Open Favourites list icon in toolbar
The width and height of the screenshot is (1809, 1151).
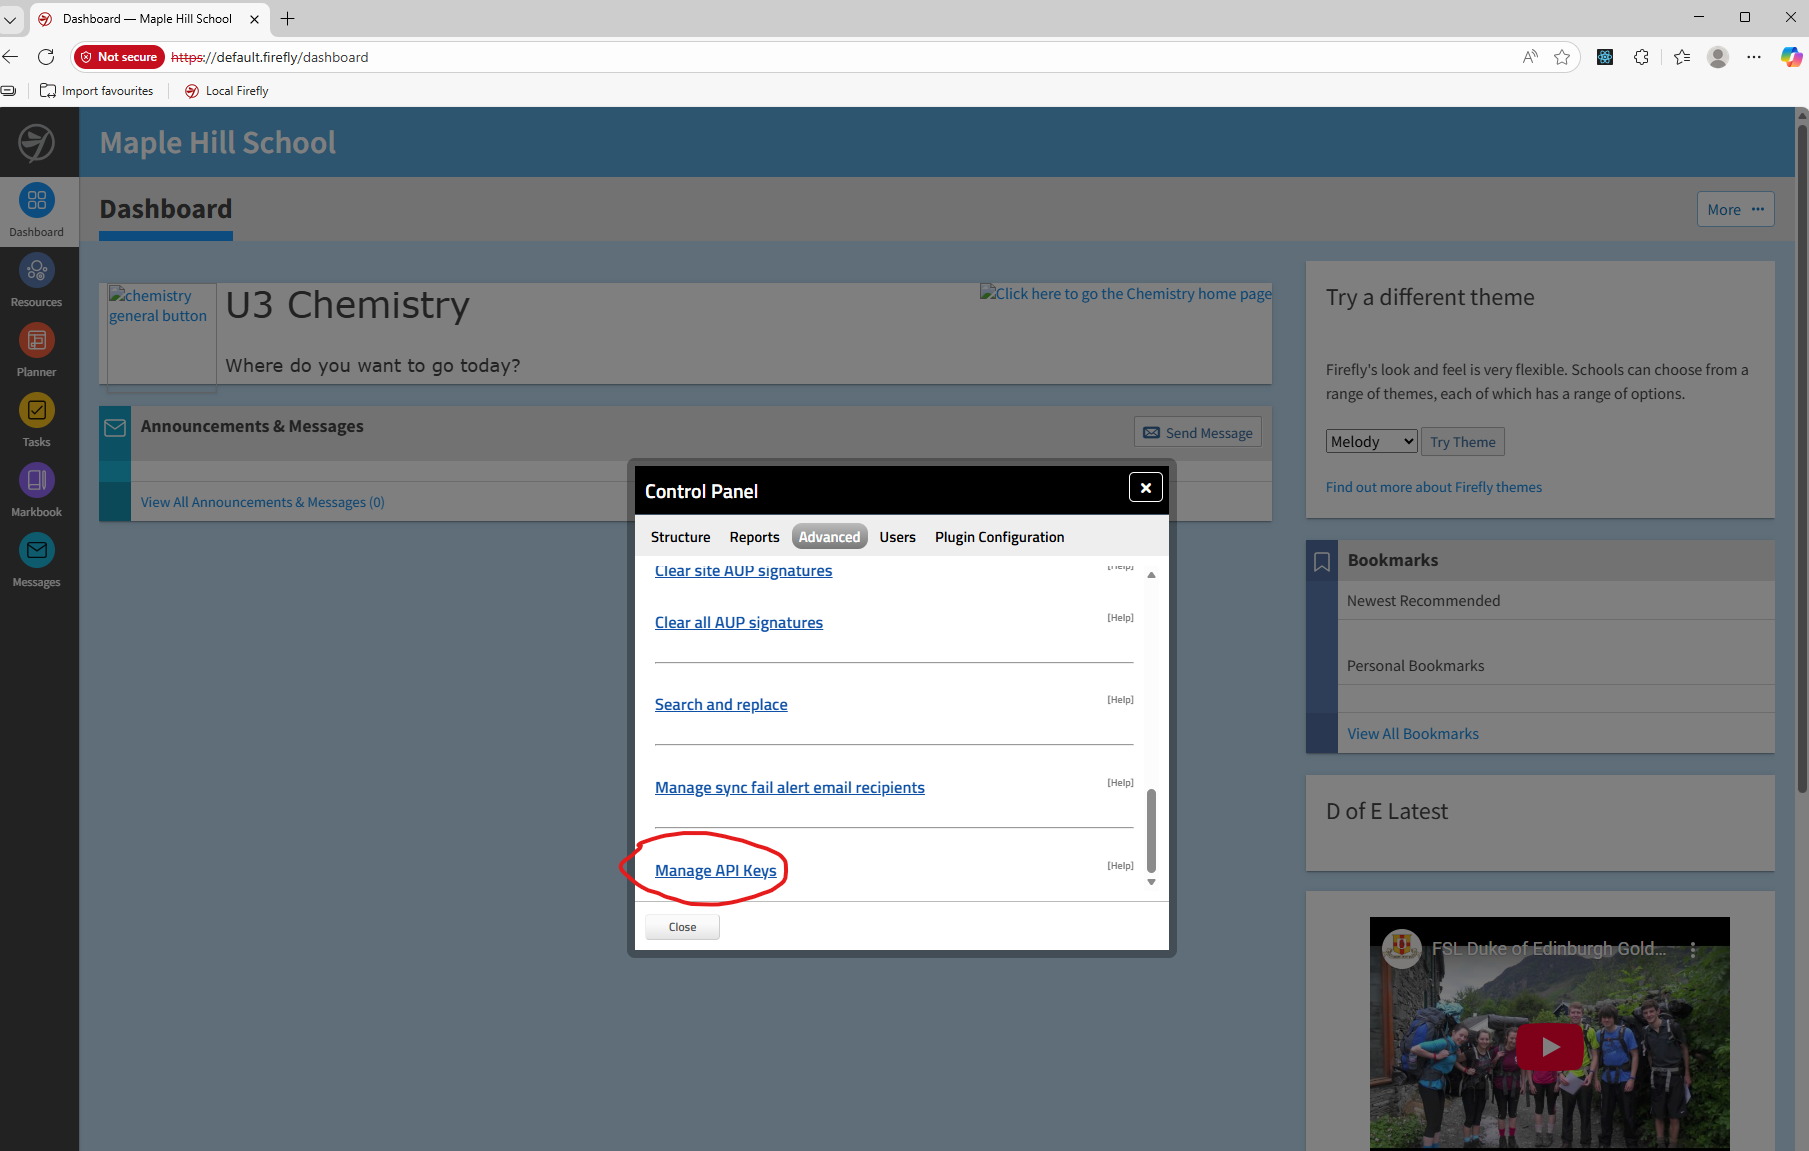click(x=1682, y=57)
